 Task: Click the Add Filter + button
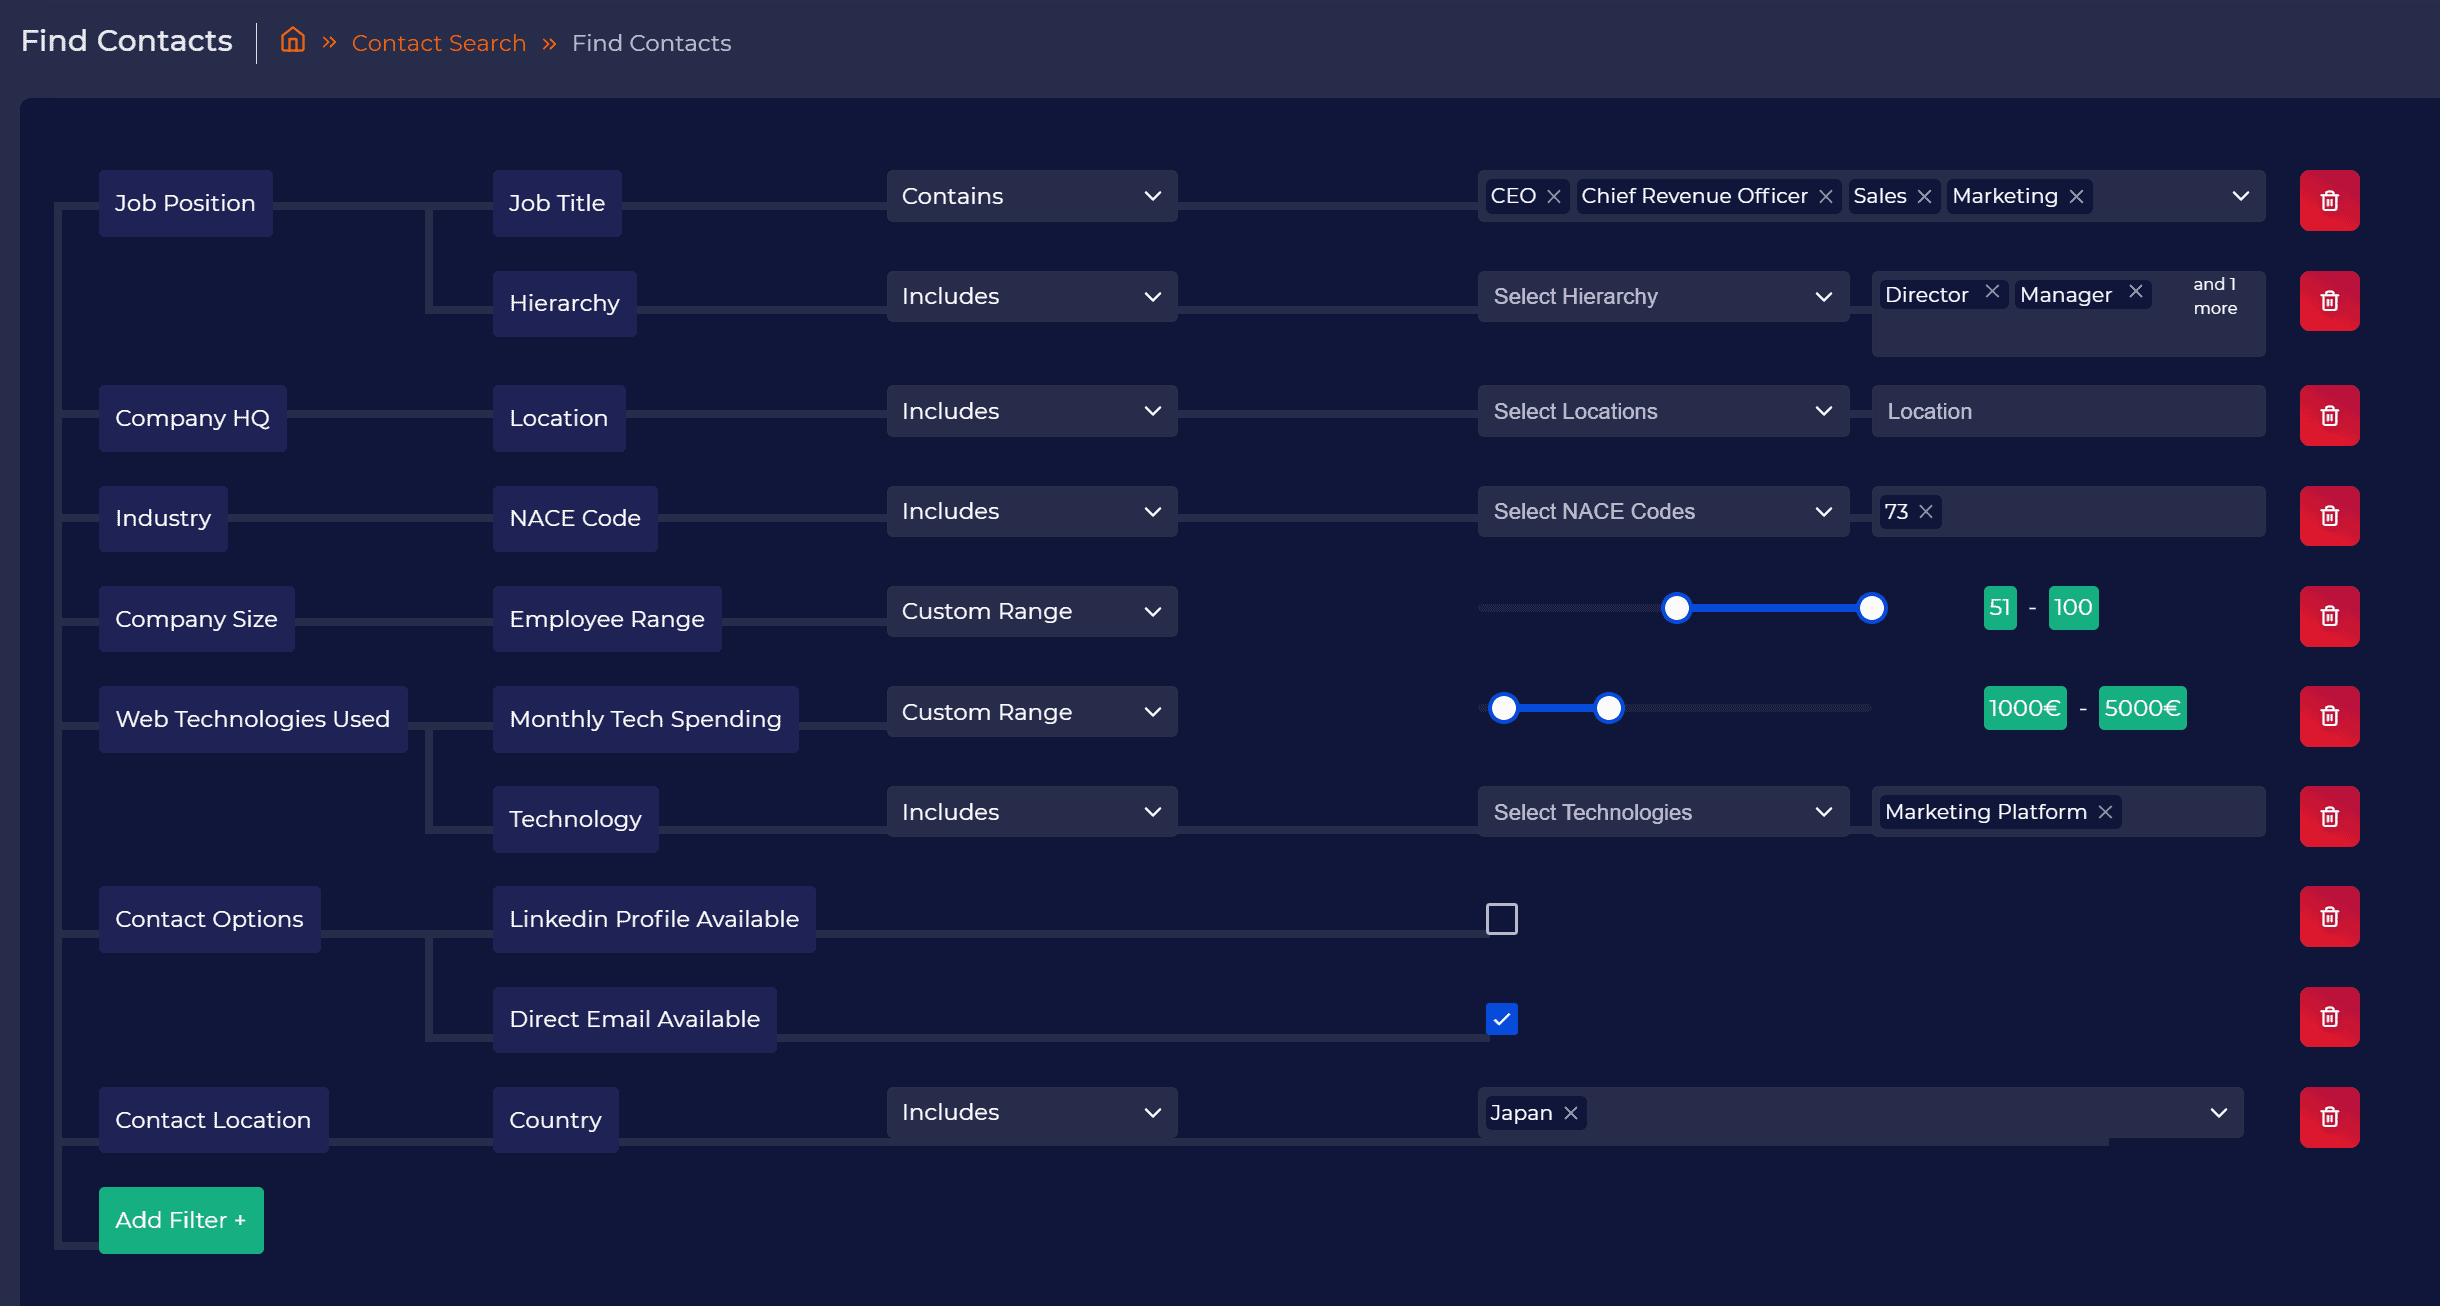[181, 1220]
